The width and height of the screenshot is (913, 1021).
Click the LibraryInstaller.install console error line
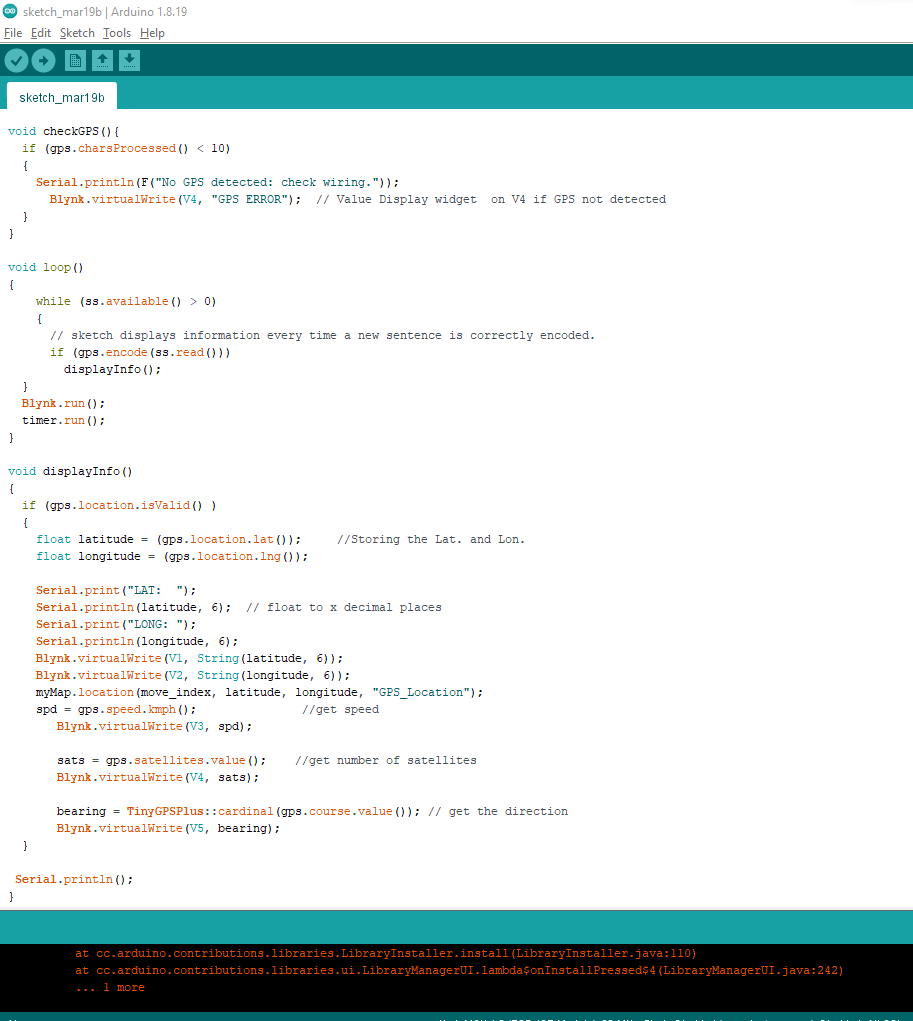click(386, 953)
